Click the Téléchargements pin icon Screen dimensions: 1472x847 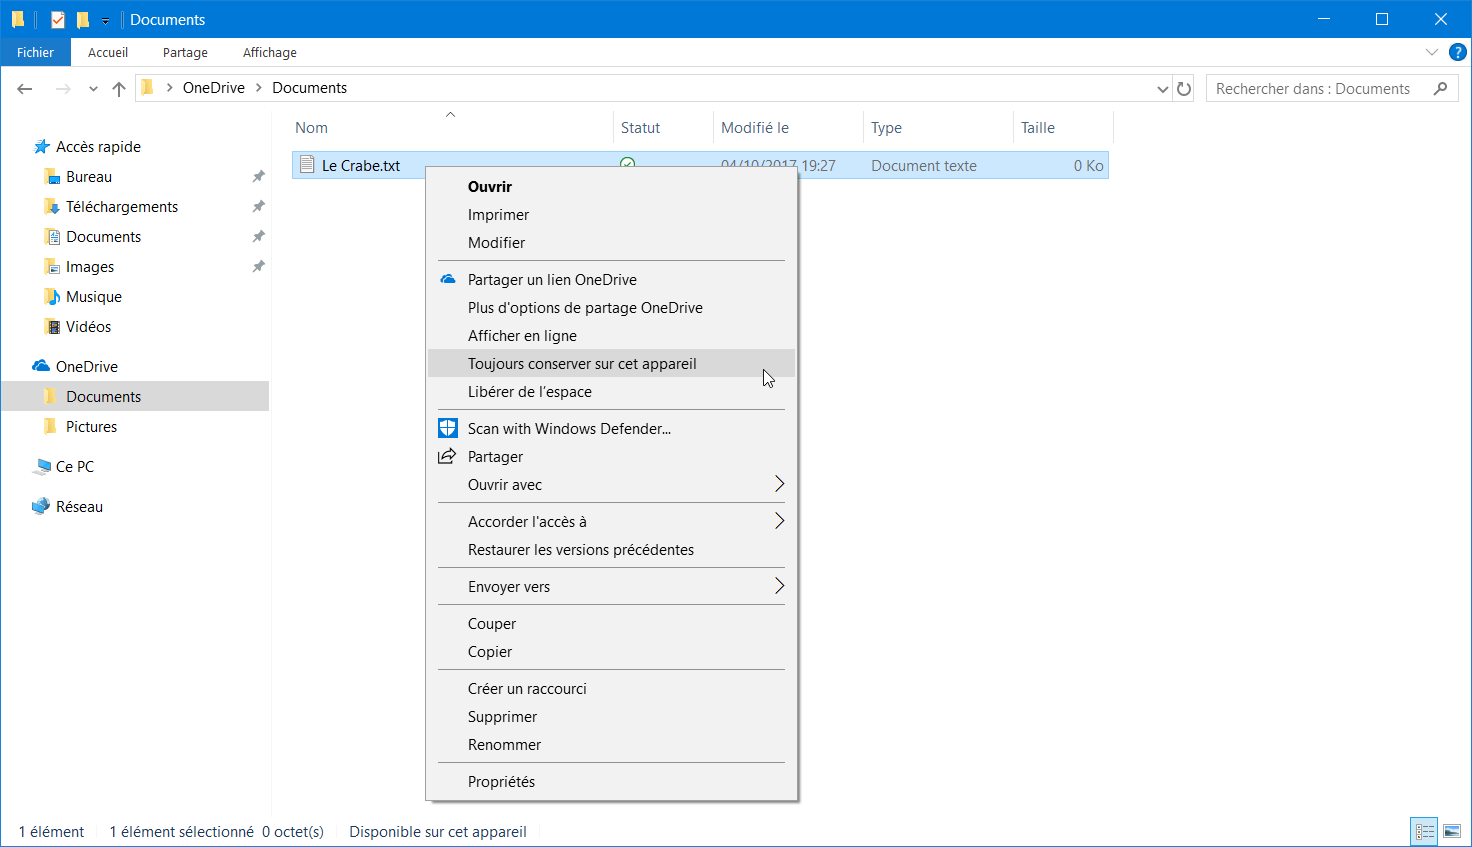click(258, 207)
